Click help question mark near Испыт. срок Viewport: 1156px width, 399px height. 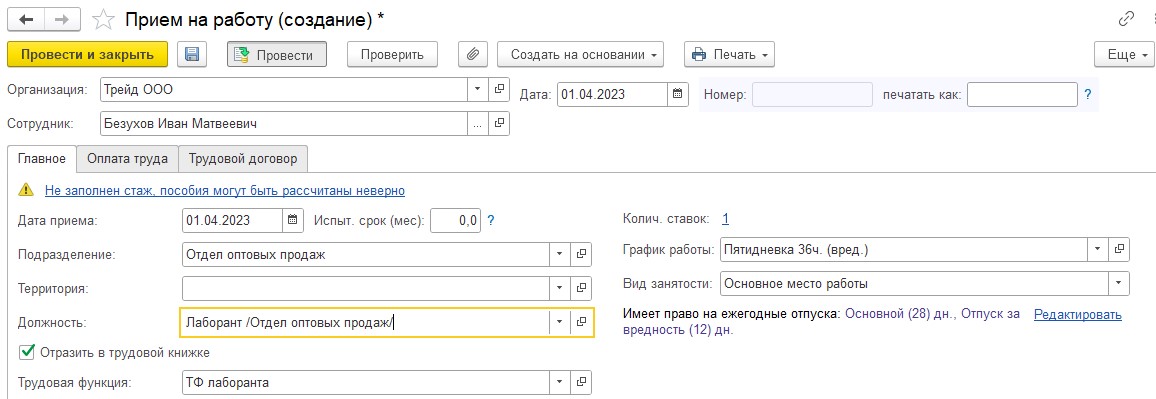coord(491,220)
